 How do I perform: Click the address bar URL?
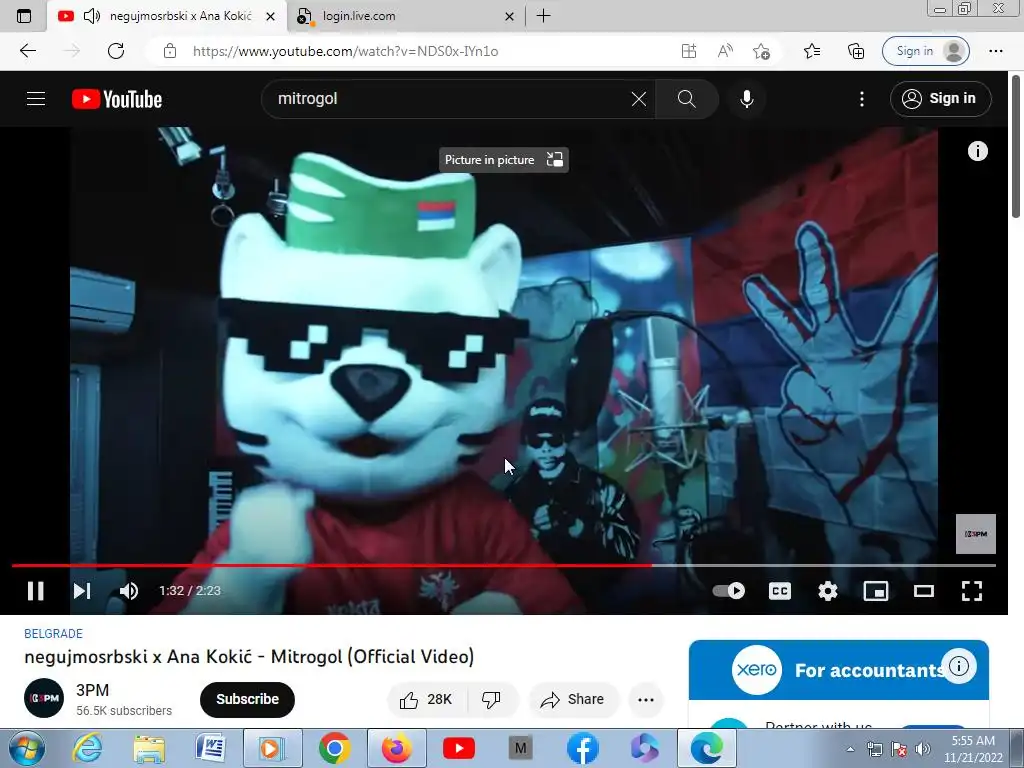[345, 51]
